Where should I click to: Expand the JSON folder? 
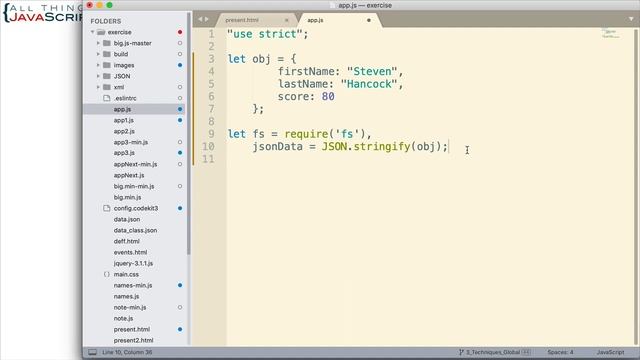point(98,76)
